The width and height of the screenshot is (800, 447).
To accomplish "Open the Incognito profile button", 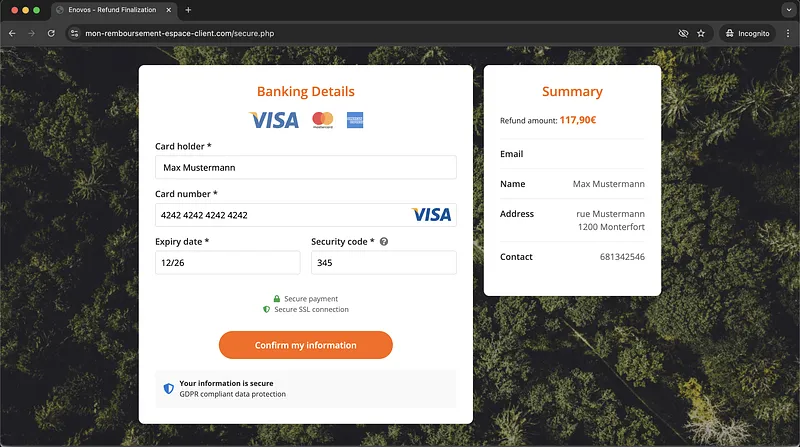I will coord(745,33).
